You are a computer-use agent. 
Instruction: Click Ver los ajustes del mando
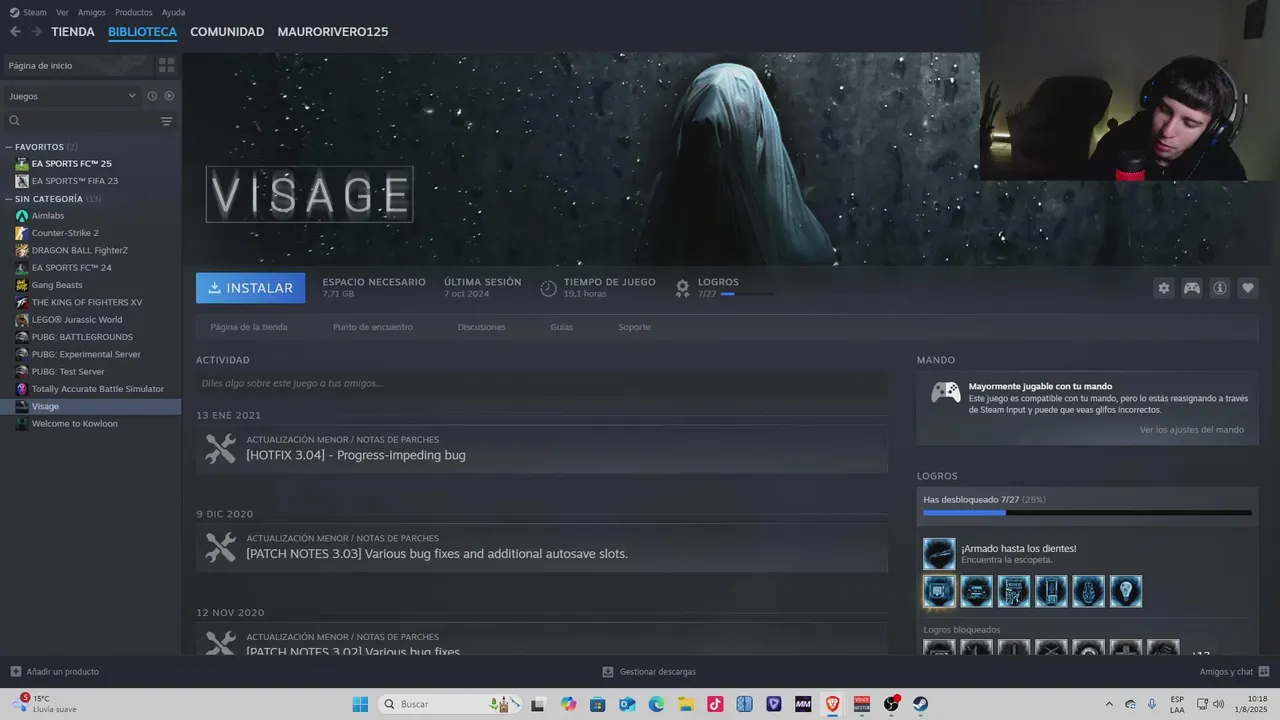click(1192, 430)
